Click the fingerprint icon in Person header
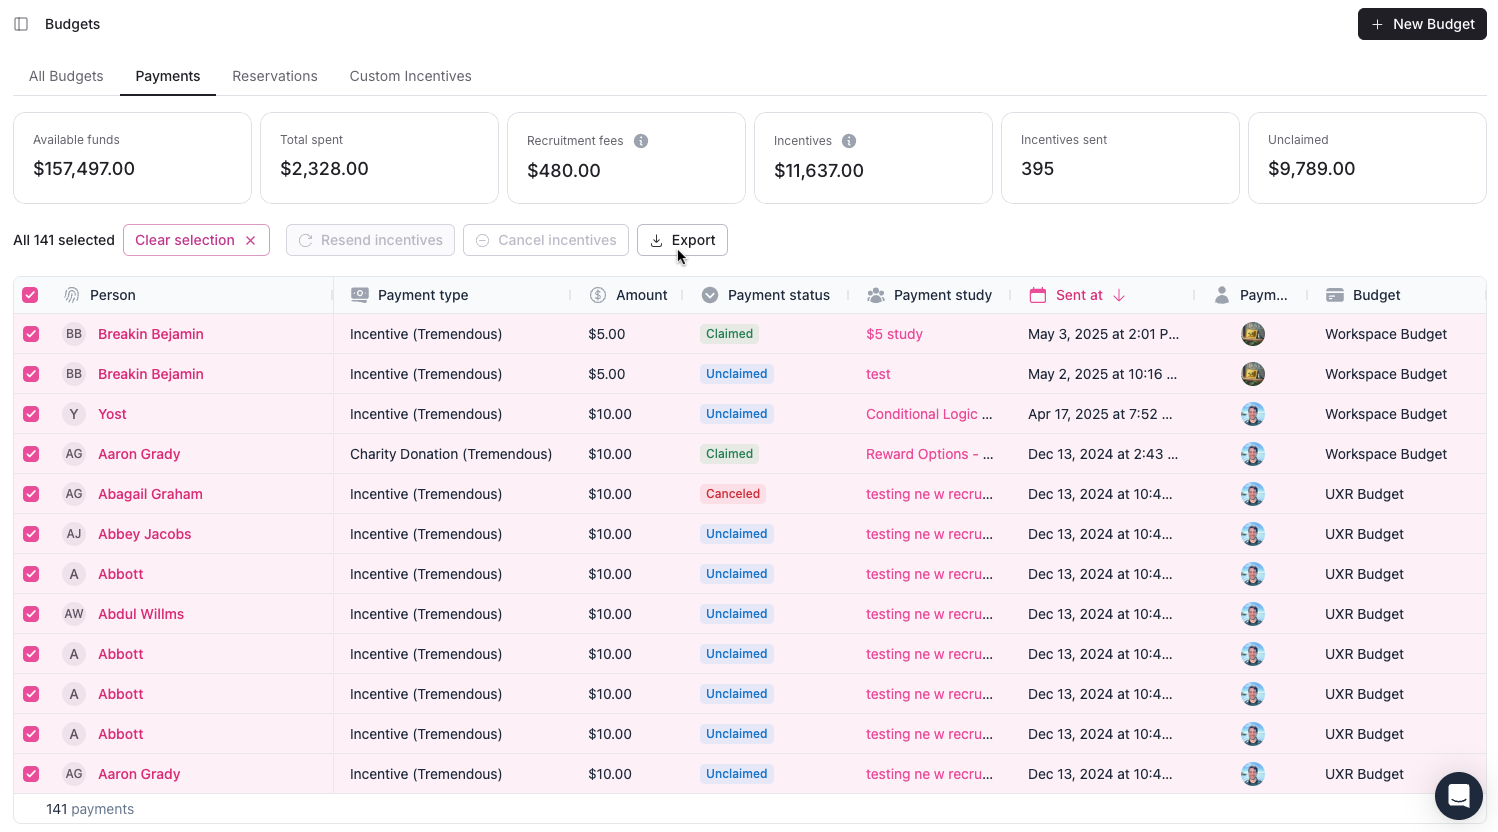This screenshot has width=1498, height=832. tap(72, 295)
